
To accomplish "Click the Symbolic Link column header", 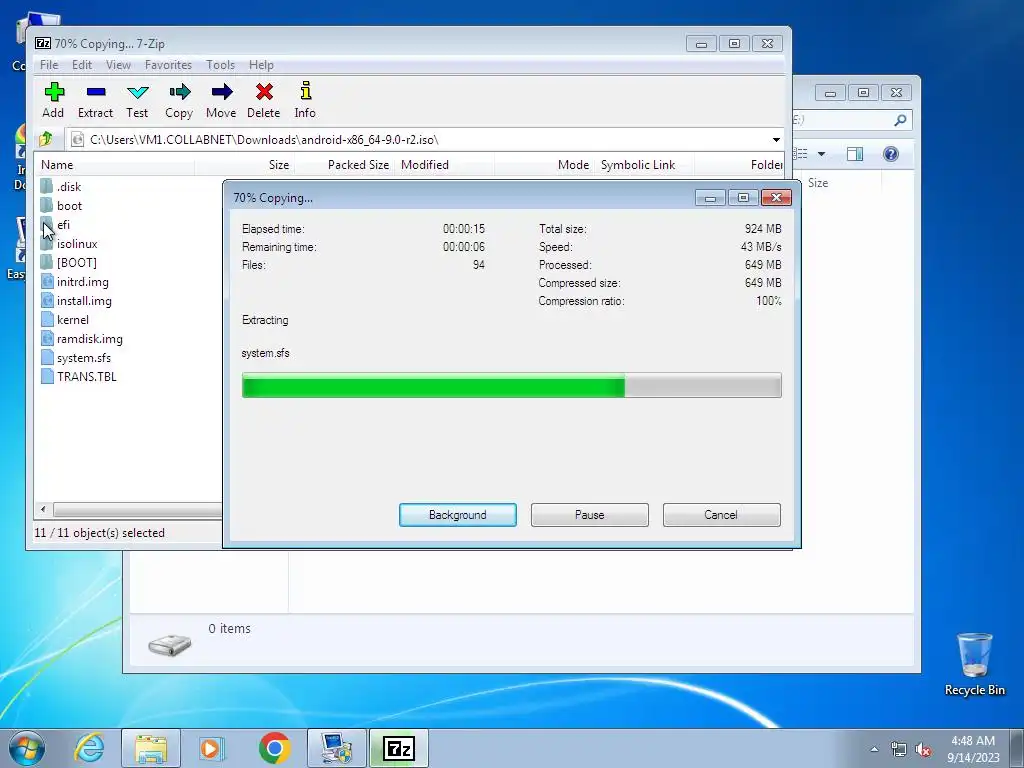I will (x=644, y=165).
